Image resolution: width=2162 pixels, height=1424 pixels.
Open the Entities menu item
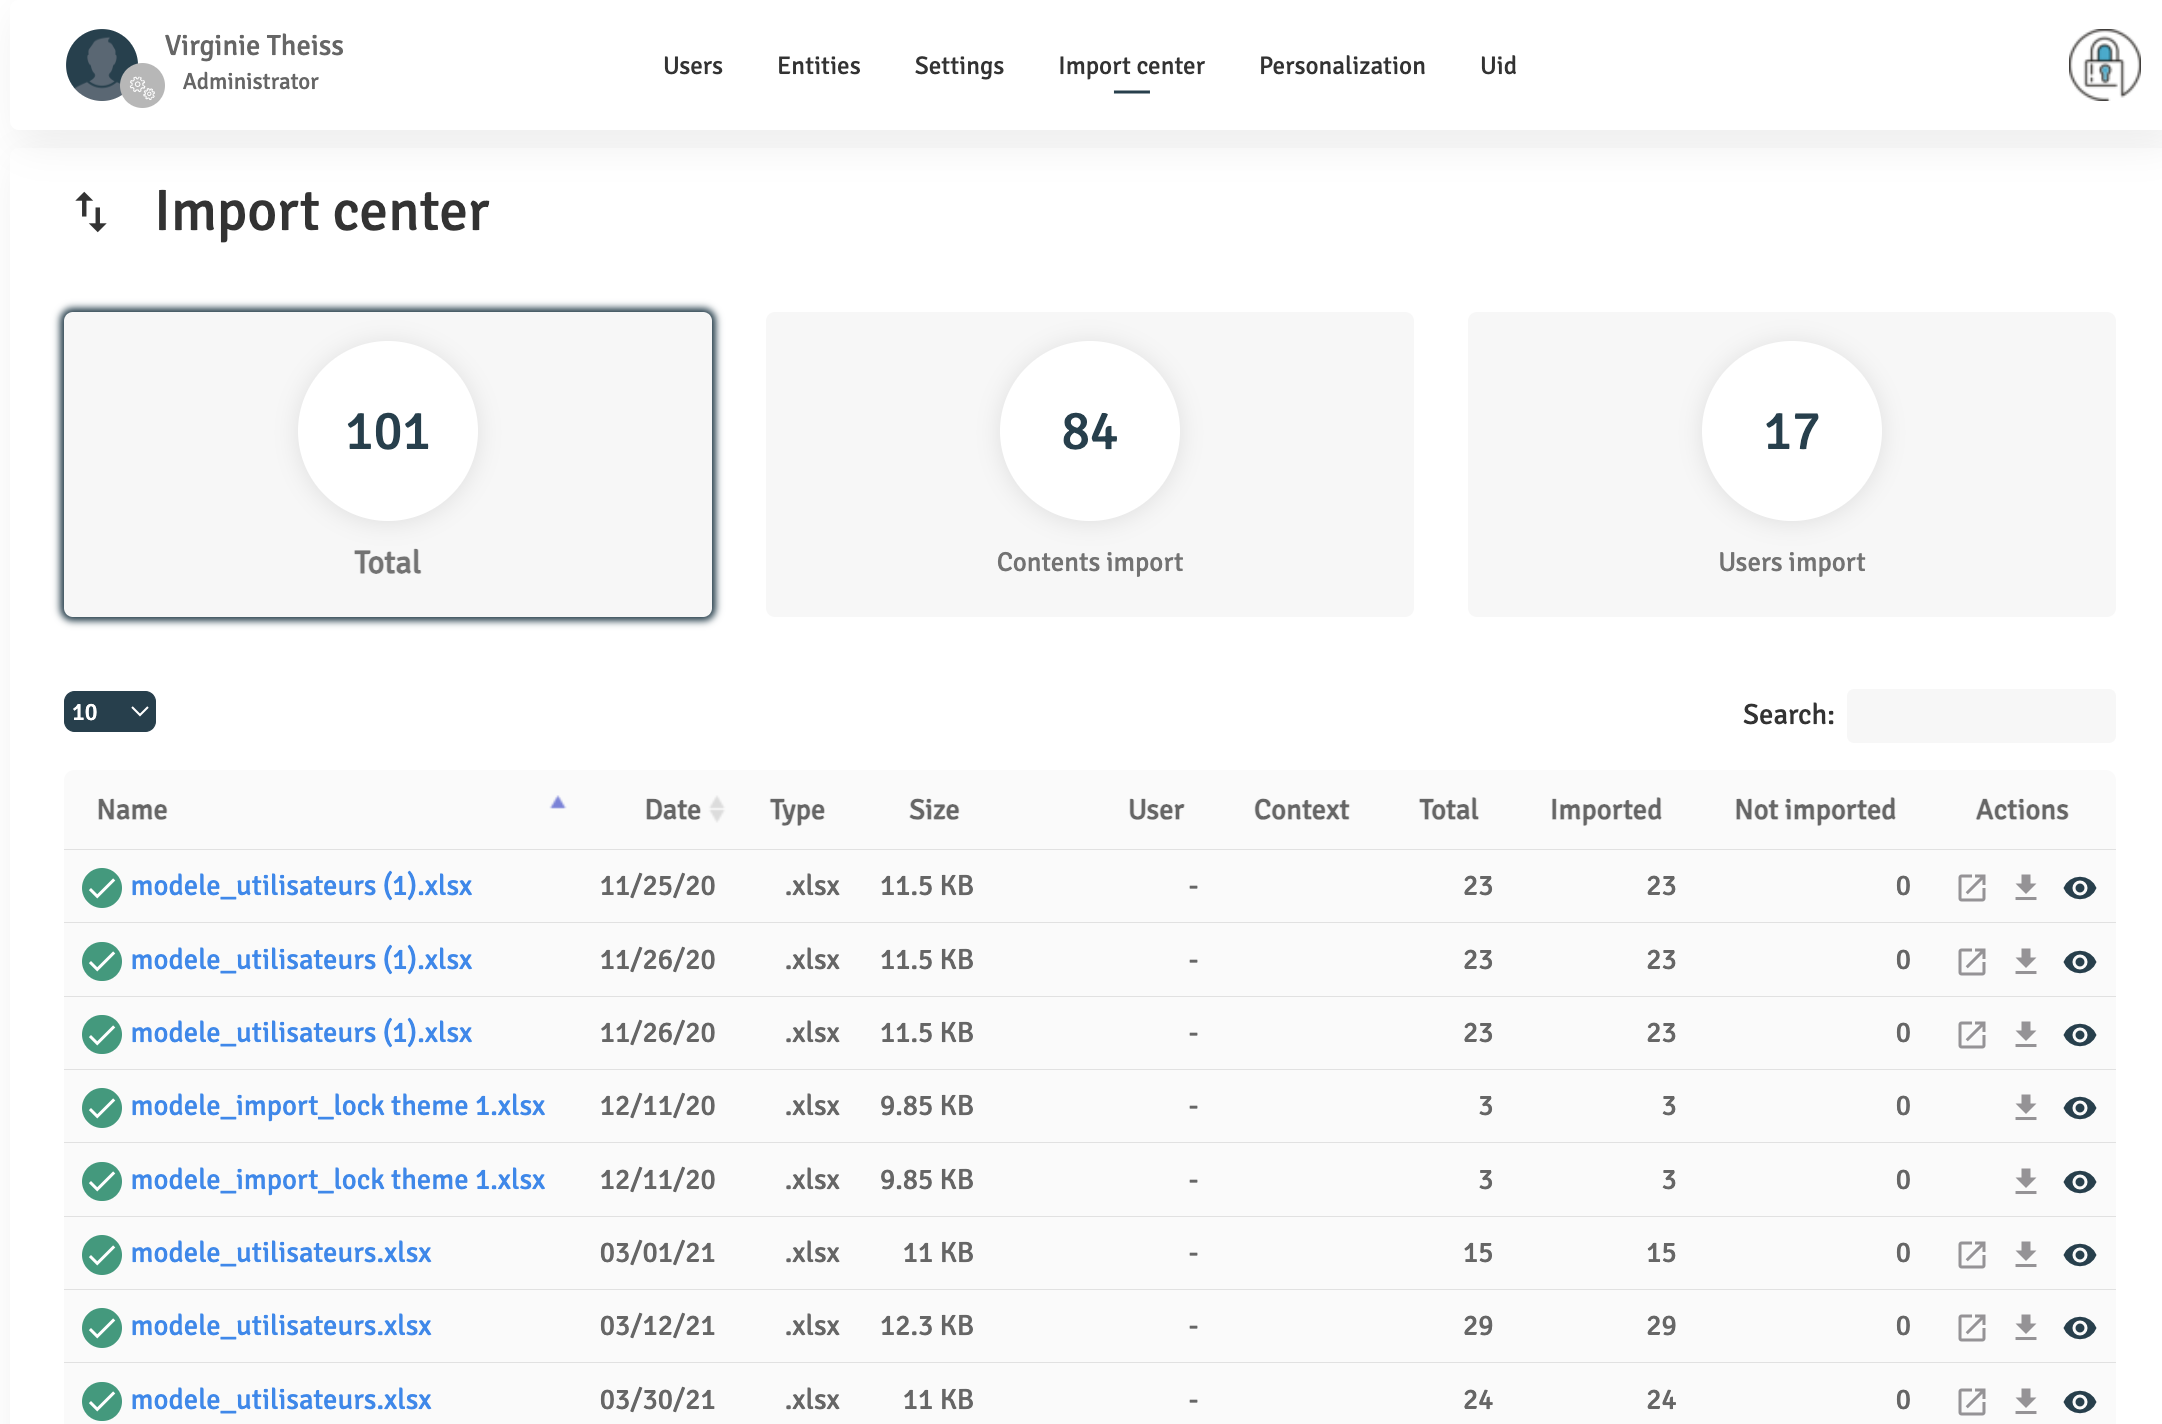click(x=818, y=66)
